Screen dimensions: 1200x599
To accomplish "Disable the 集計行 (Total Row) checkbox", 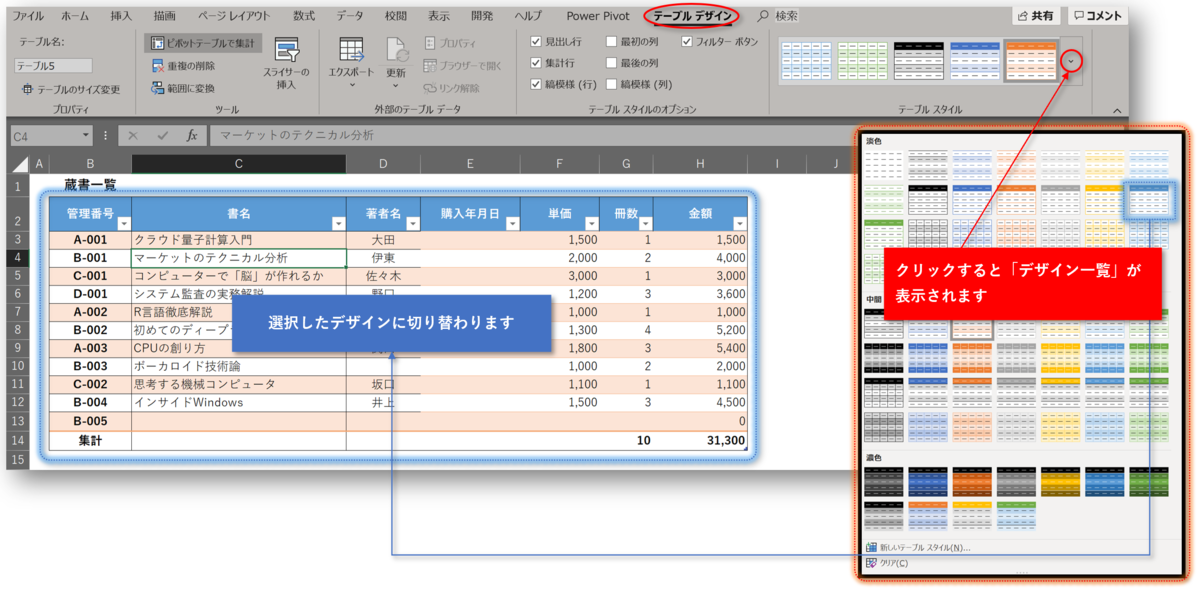I will pos(538,62).
